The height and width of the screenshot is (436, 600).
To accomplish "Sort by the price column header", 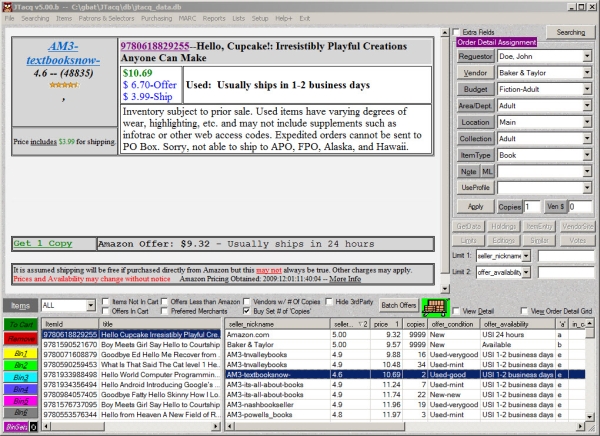I will (386, 324).
